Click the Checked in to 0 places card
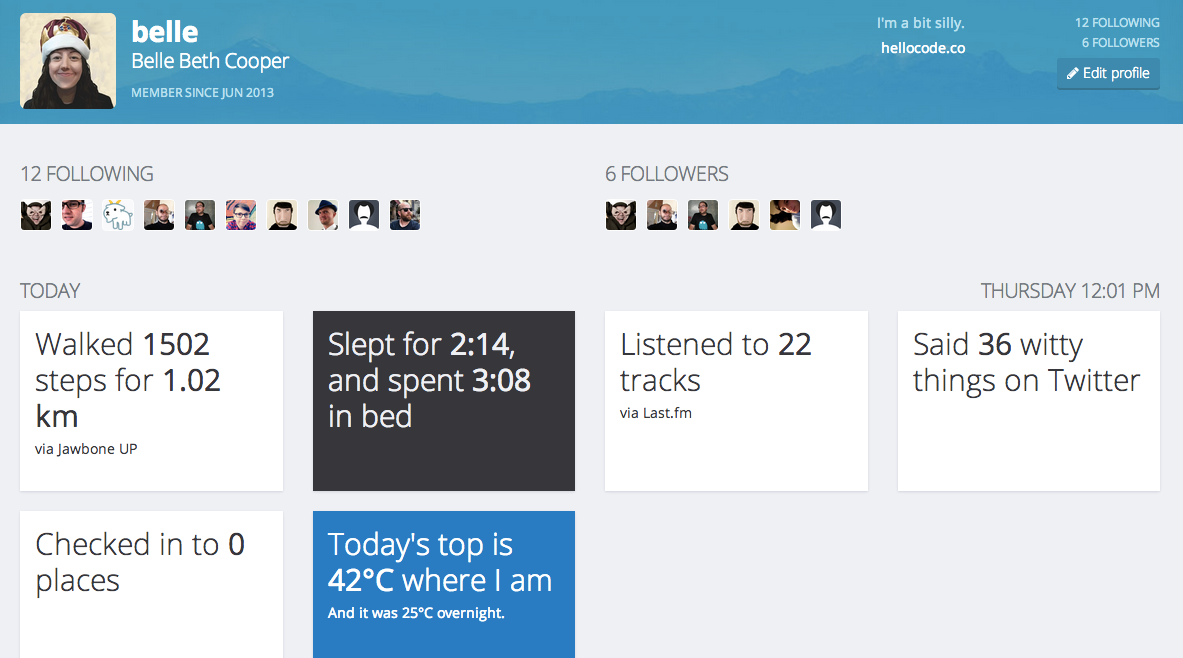This screenshot has width=1183, height=658. [152, 585]
